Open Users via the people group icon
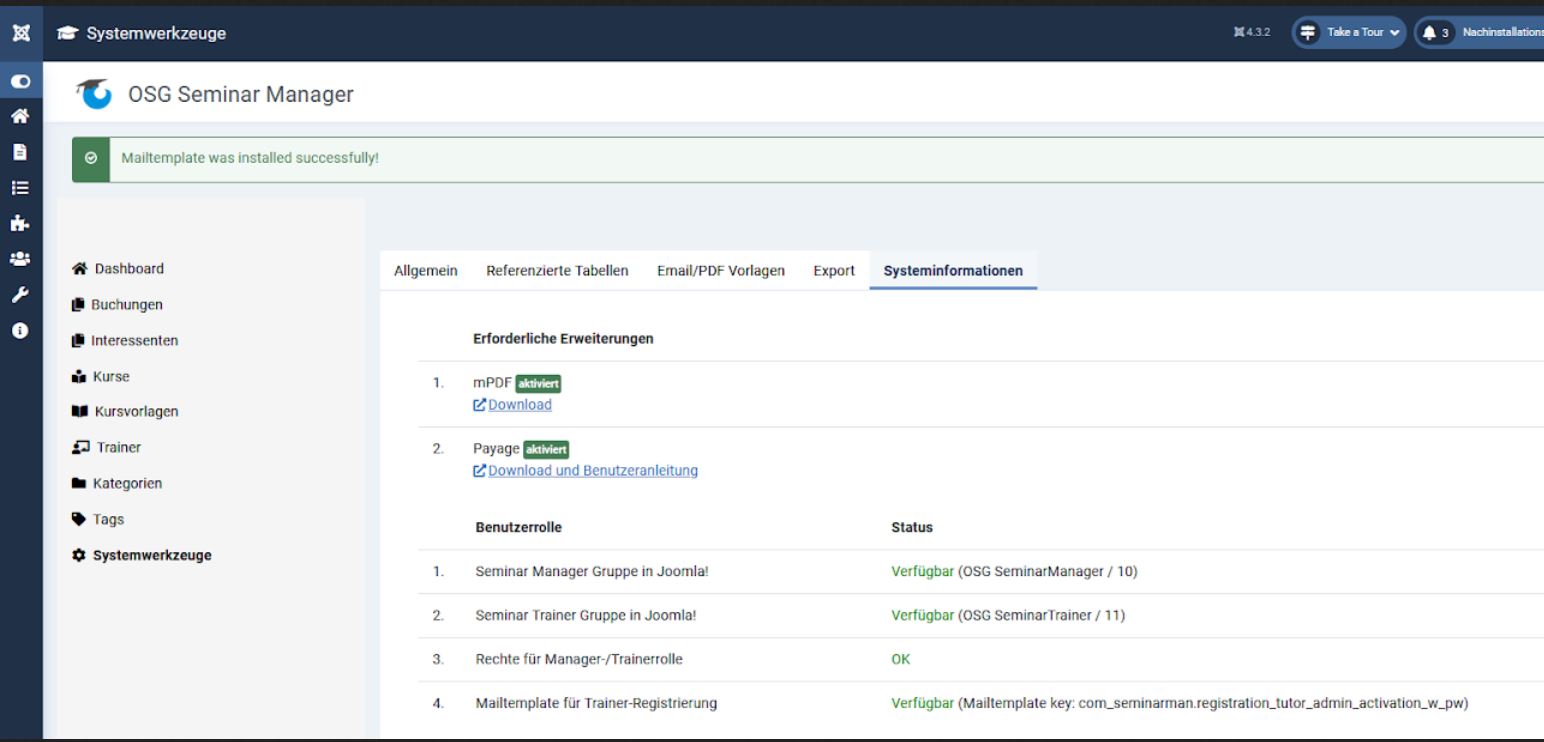1544x742 pixels. pyautogui.click(x=20, y=259)
